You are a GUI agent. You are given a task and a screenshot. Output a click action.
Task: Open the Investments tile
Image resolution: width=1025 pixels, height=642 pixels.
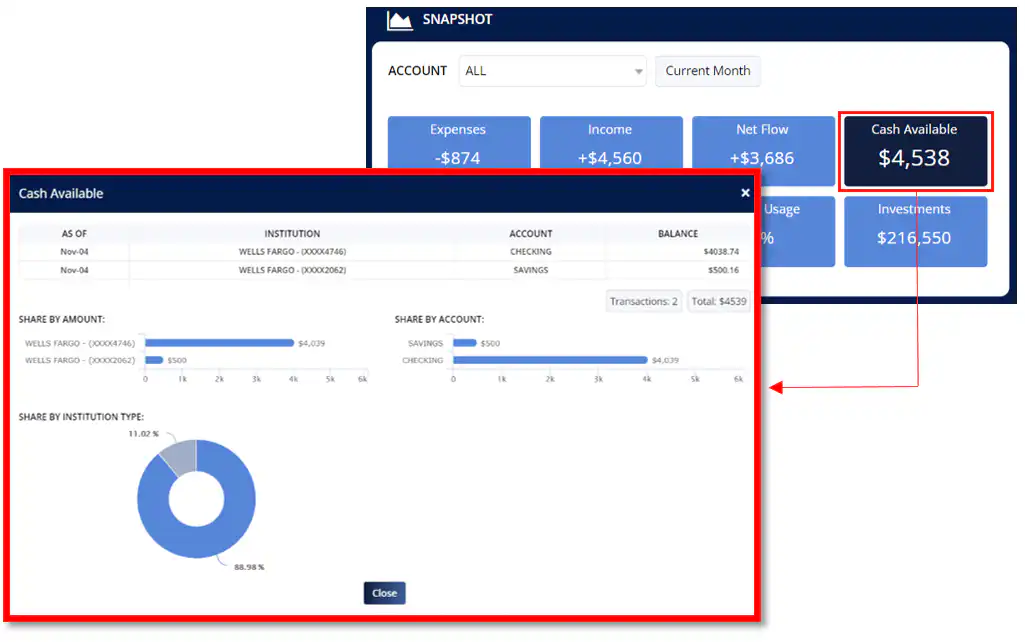pyautogui.click(x=914, y=230)
